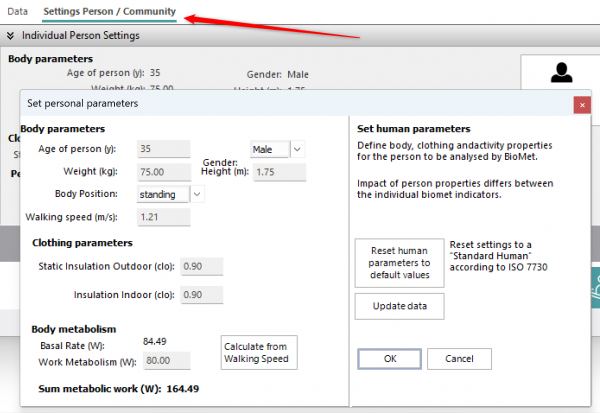The height and width of the screenshot is (413, 600).
Task: Click the Update data button
Action: coord(399,306)
